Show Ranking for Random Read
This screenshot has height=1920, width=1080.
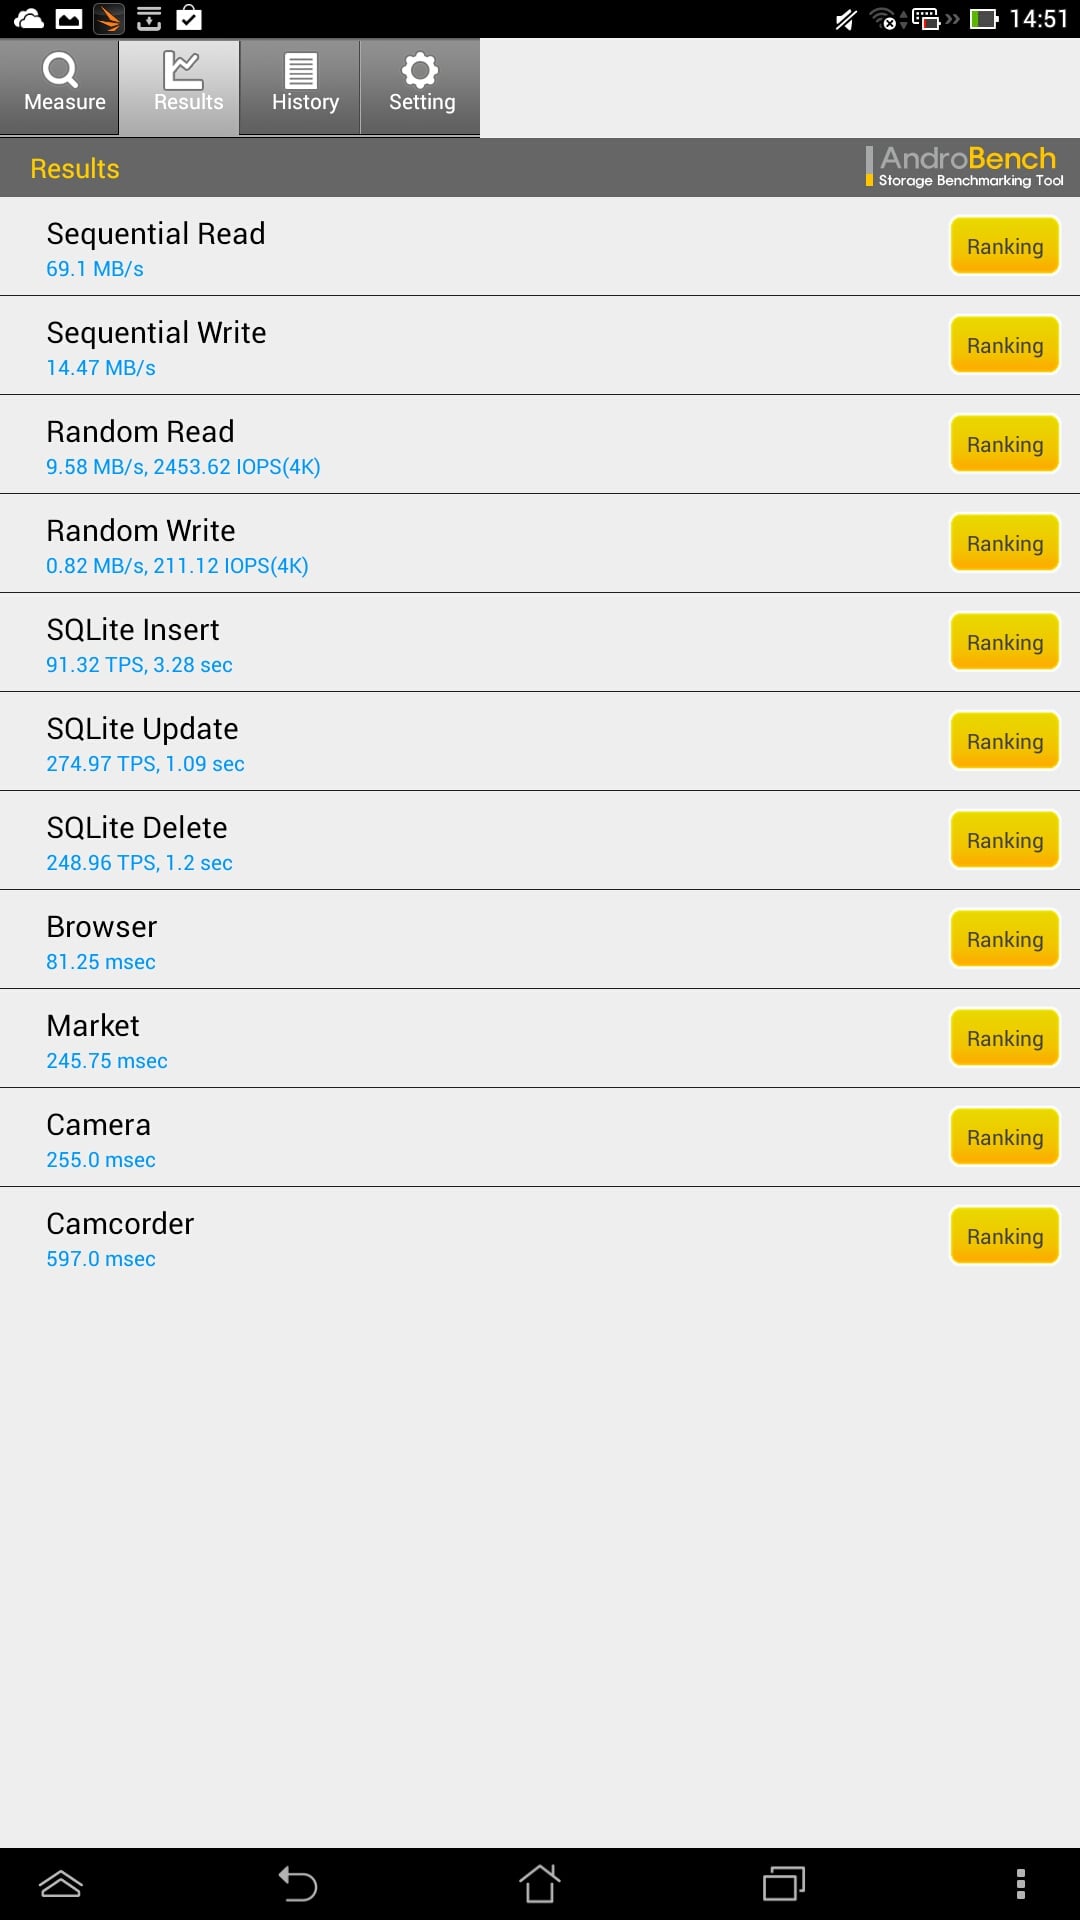pos(1004,445)
